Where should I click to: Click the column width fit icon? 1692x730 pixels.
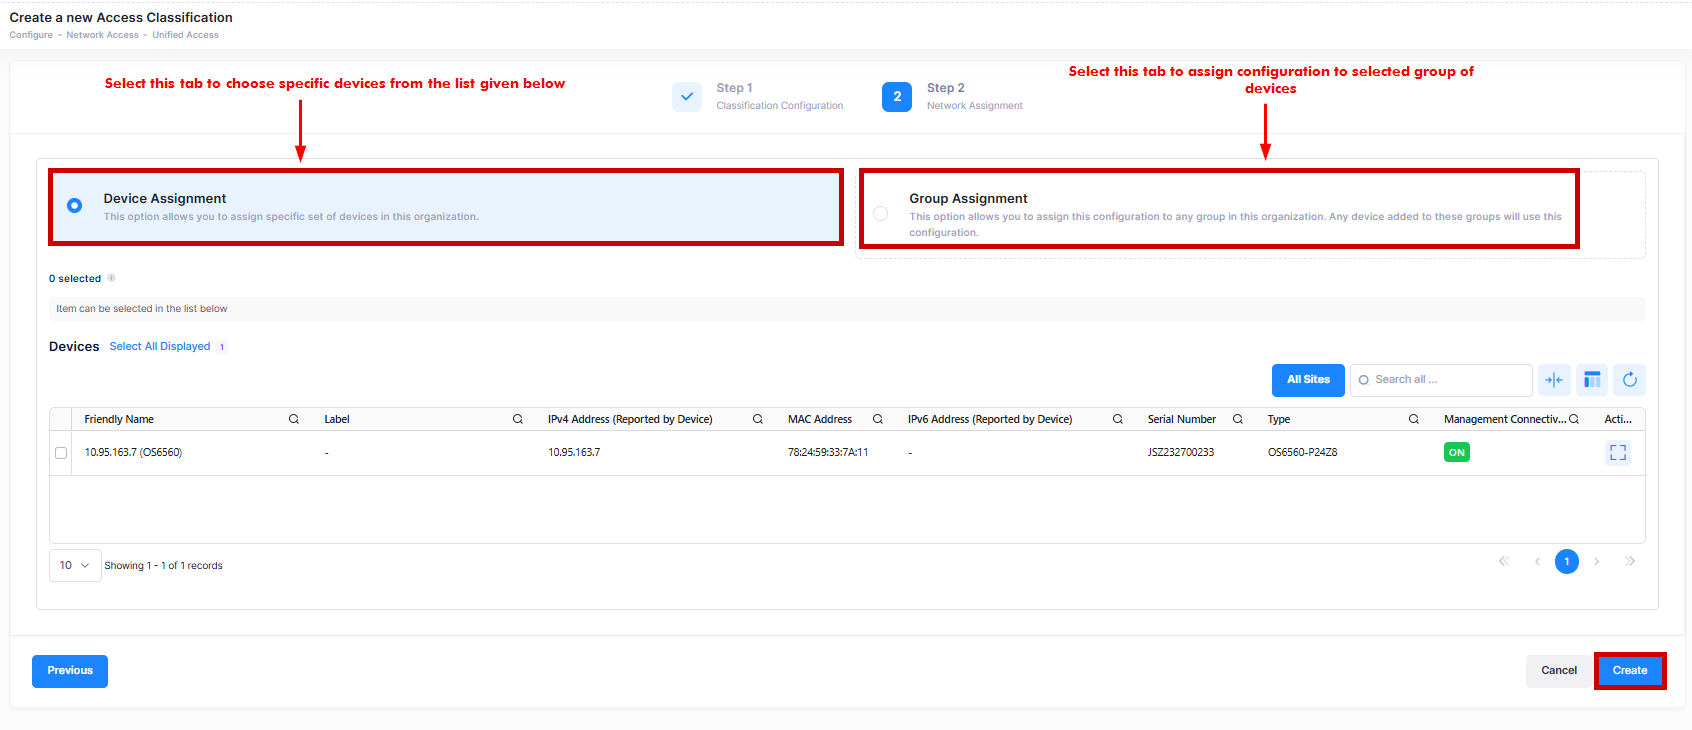(1553, 380)
